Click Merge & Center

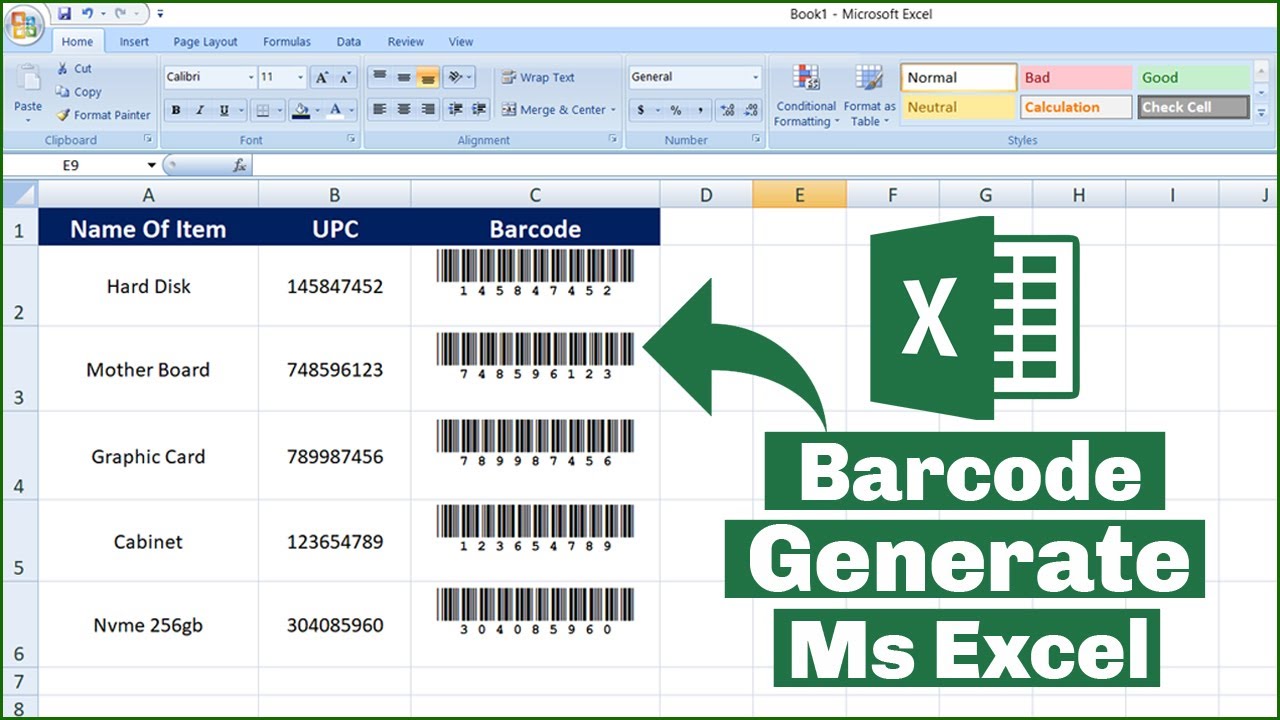558,110
